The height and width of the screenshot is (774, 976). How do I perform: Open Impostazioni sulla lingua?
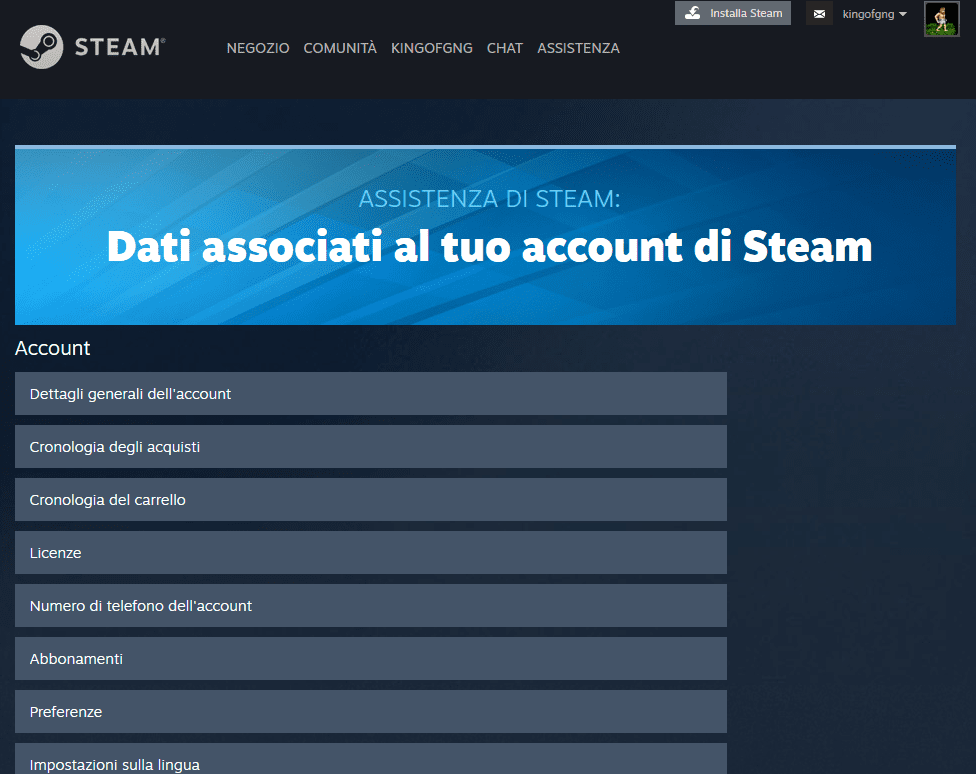[x=370, y=761]
